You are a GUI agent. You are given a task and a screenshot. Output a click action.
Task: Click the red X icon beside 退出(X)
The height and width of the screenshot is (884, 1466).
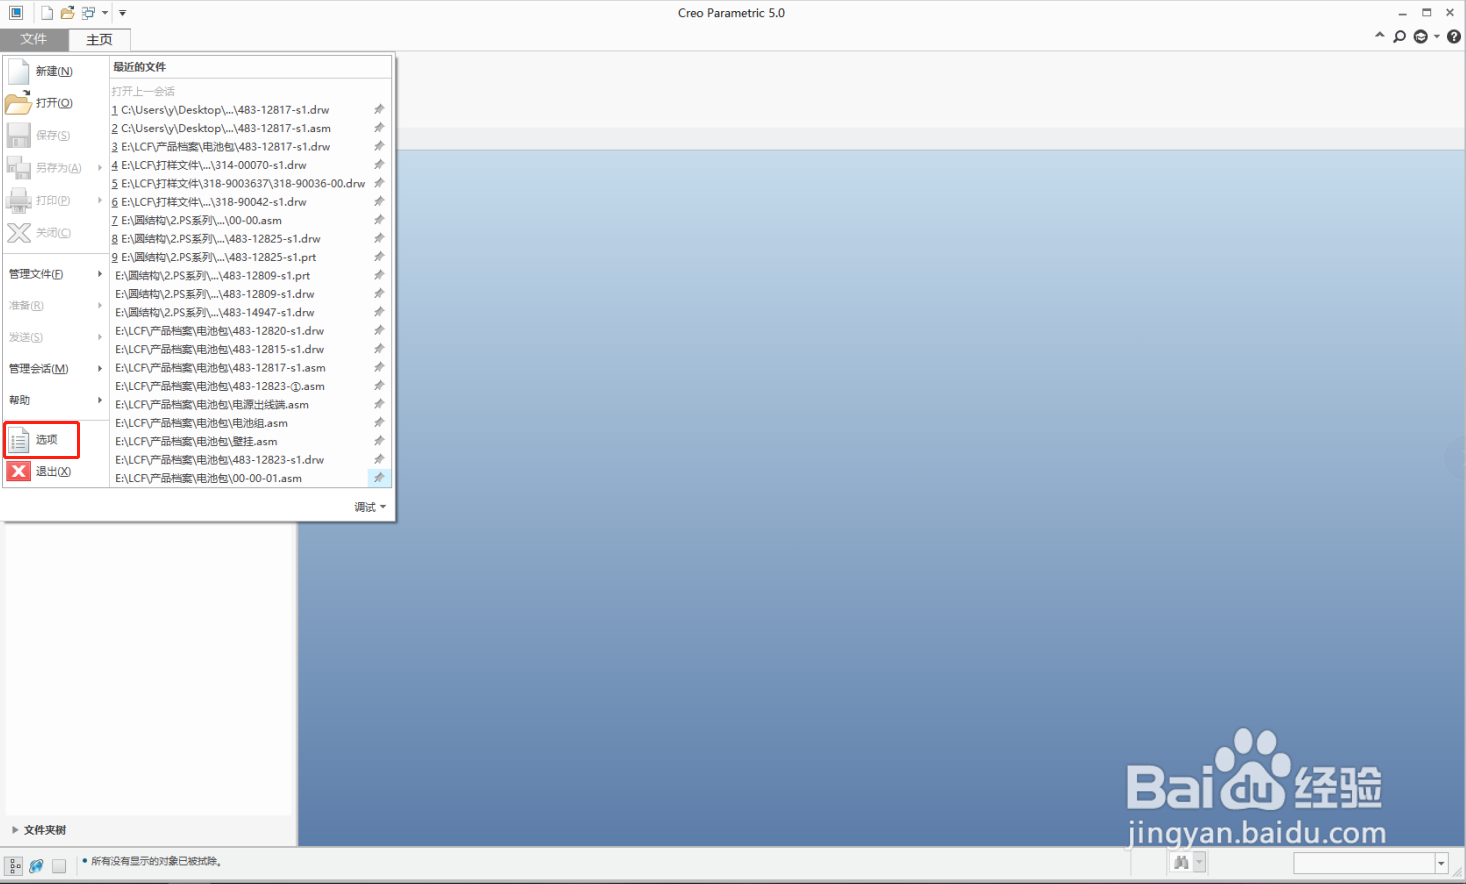click(x=18, y=471)
